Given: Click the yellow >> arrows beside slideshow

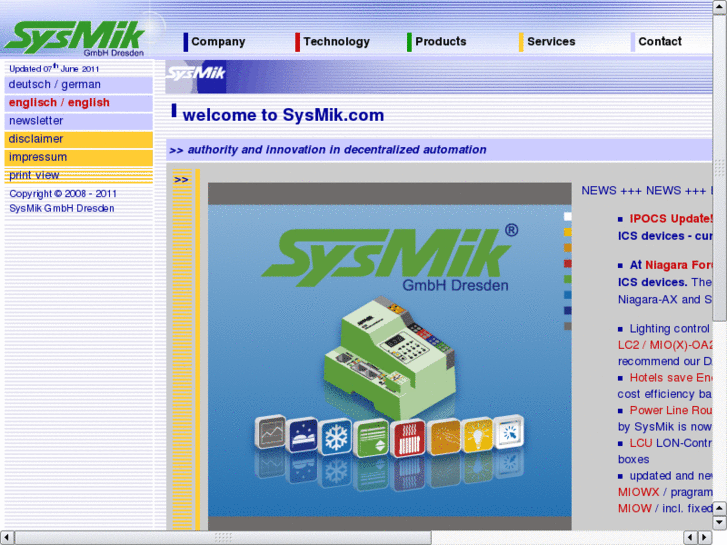Looking at the screenshot, I should pos(181,180).
